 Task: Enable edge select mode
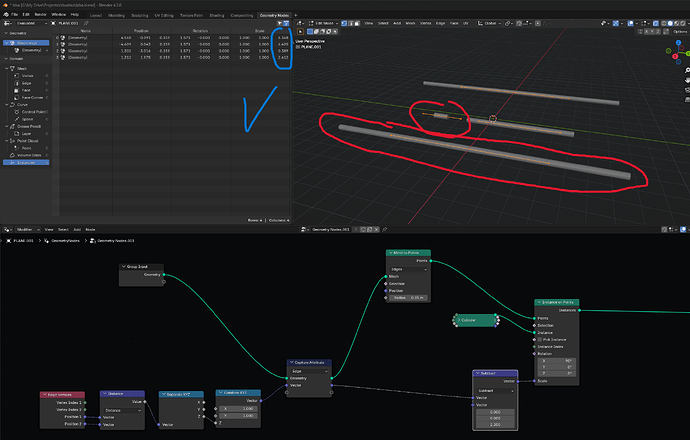(x=351, y=23)
